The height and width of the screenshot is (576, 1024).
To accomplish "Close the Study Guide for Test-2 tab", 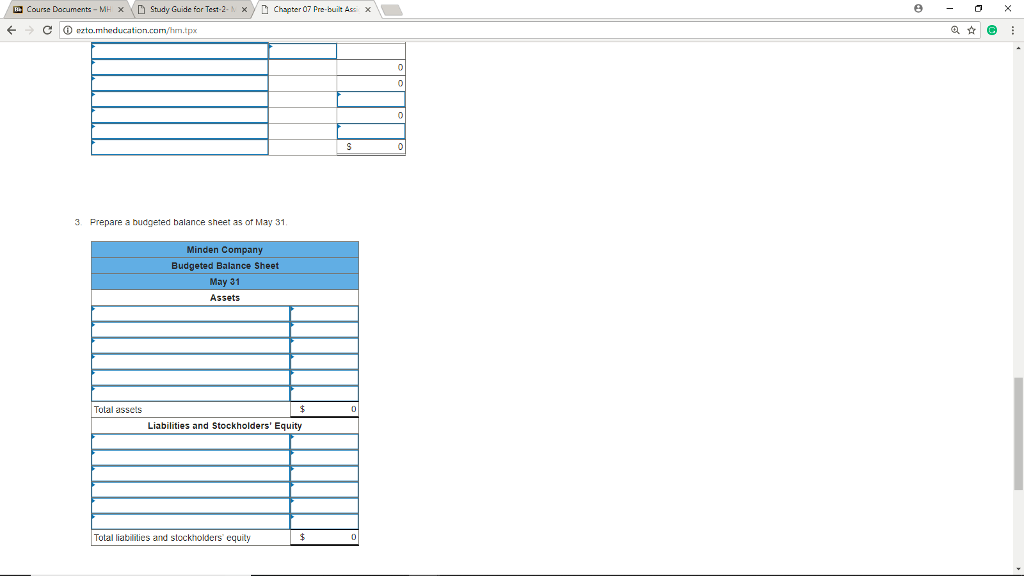I will 244,10.
